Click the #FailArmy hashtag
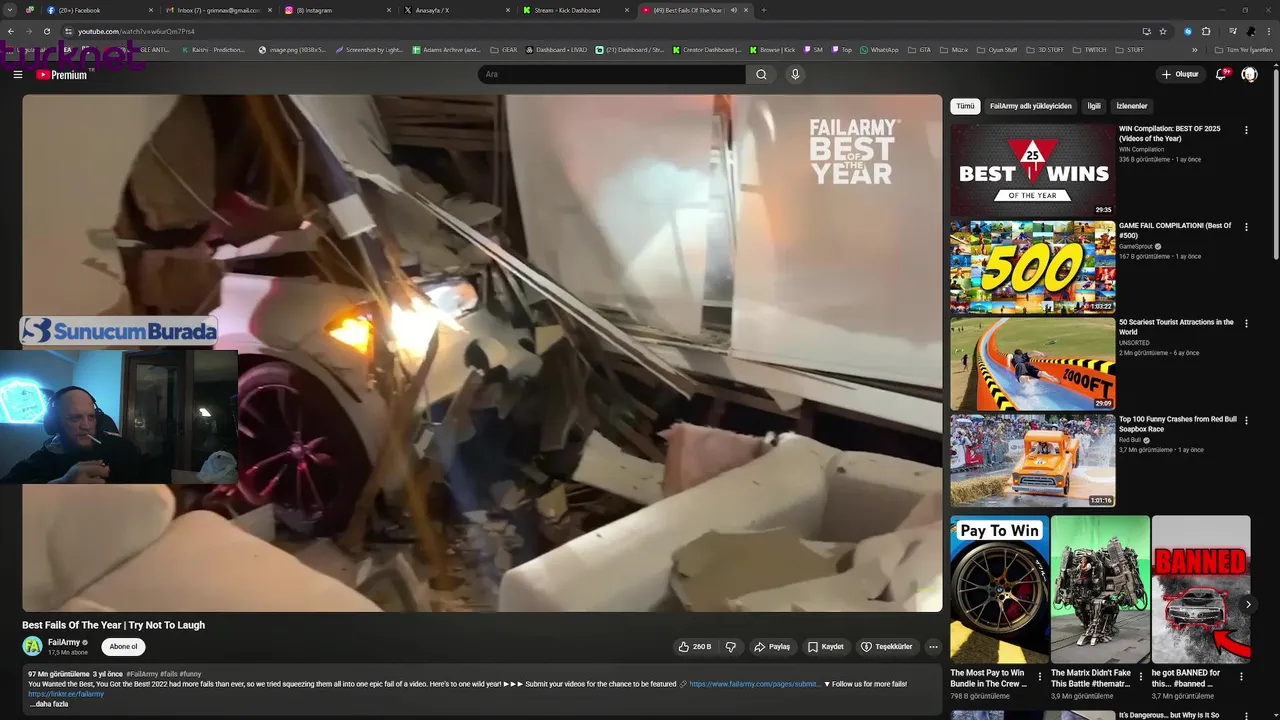 coord(142,674)
